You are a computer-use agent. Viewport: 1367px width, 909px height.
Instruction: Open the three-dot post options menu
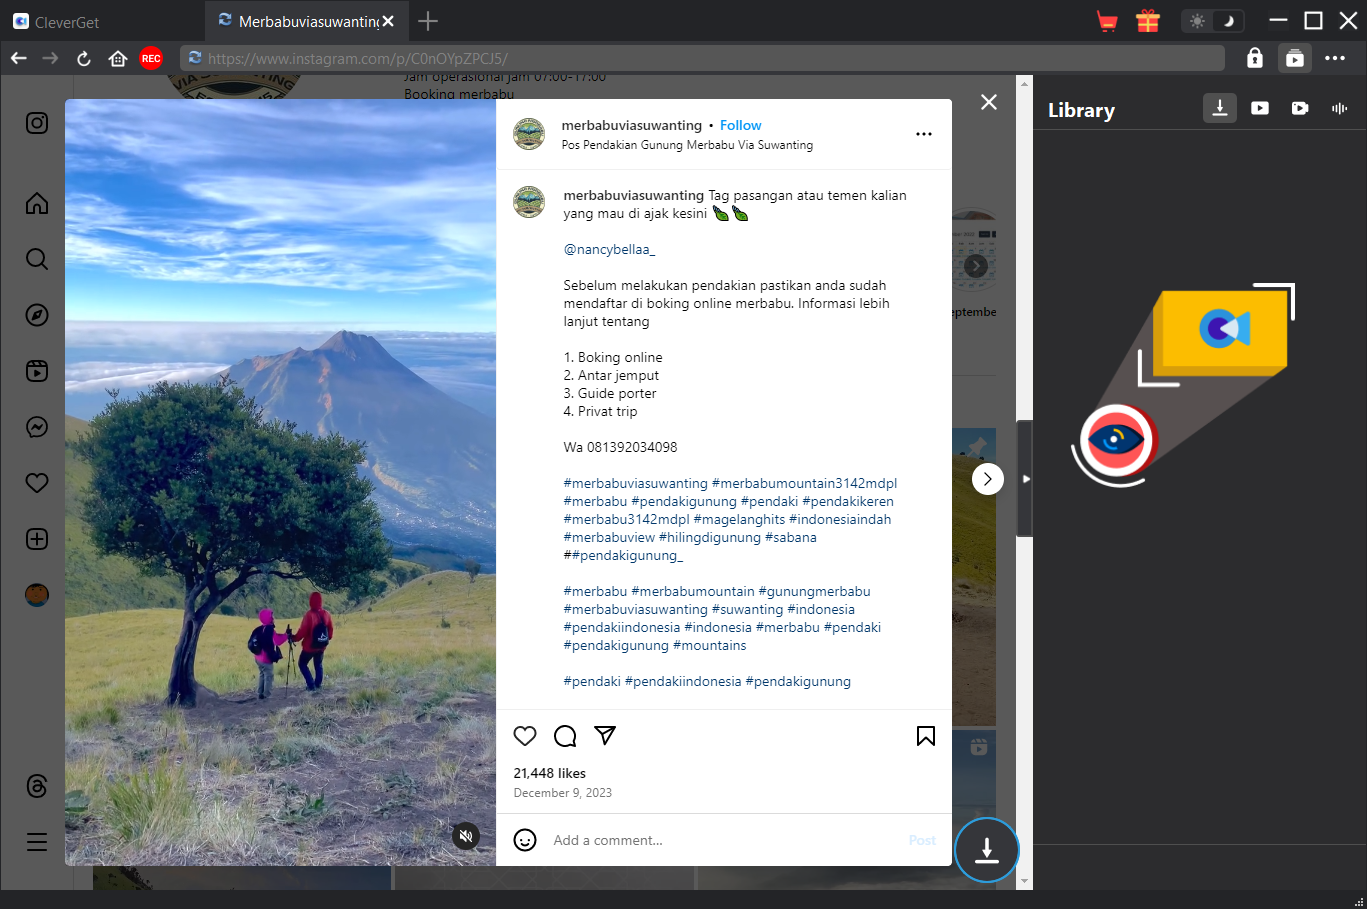coord(924,134)
